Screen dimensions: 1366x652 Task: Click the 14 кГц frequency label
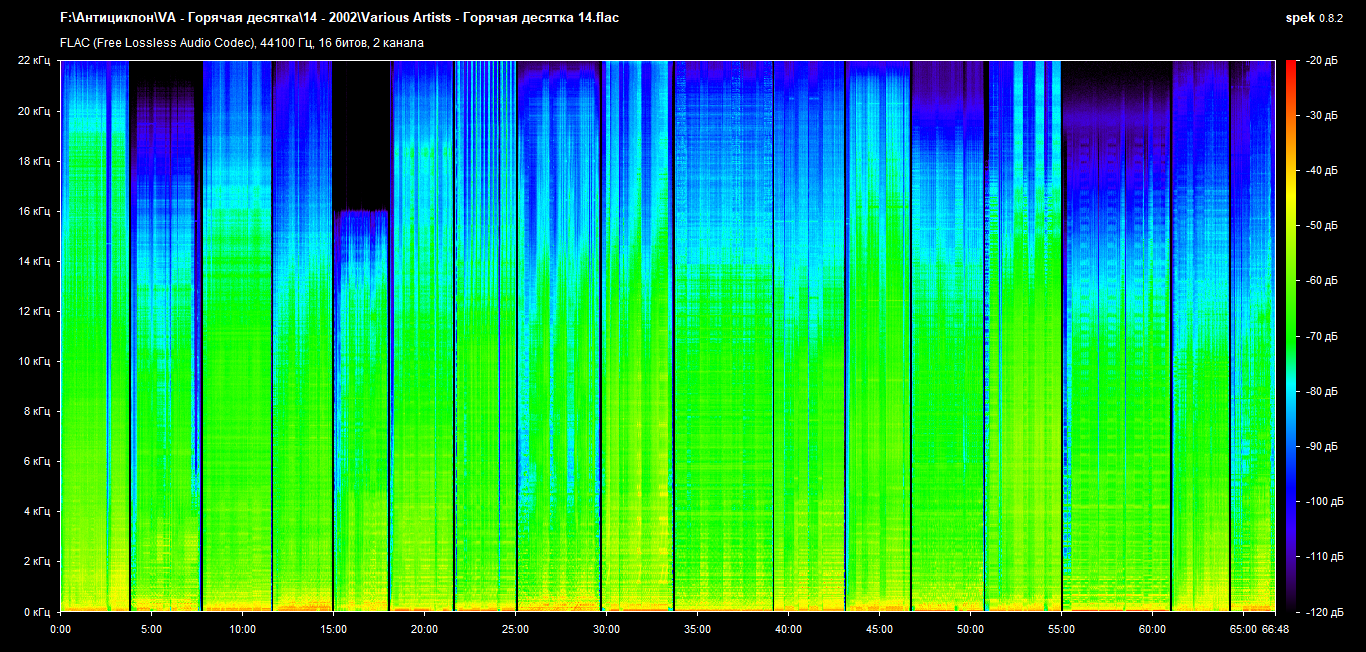coord(35,261)
